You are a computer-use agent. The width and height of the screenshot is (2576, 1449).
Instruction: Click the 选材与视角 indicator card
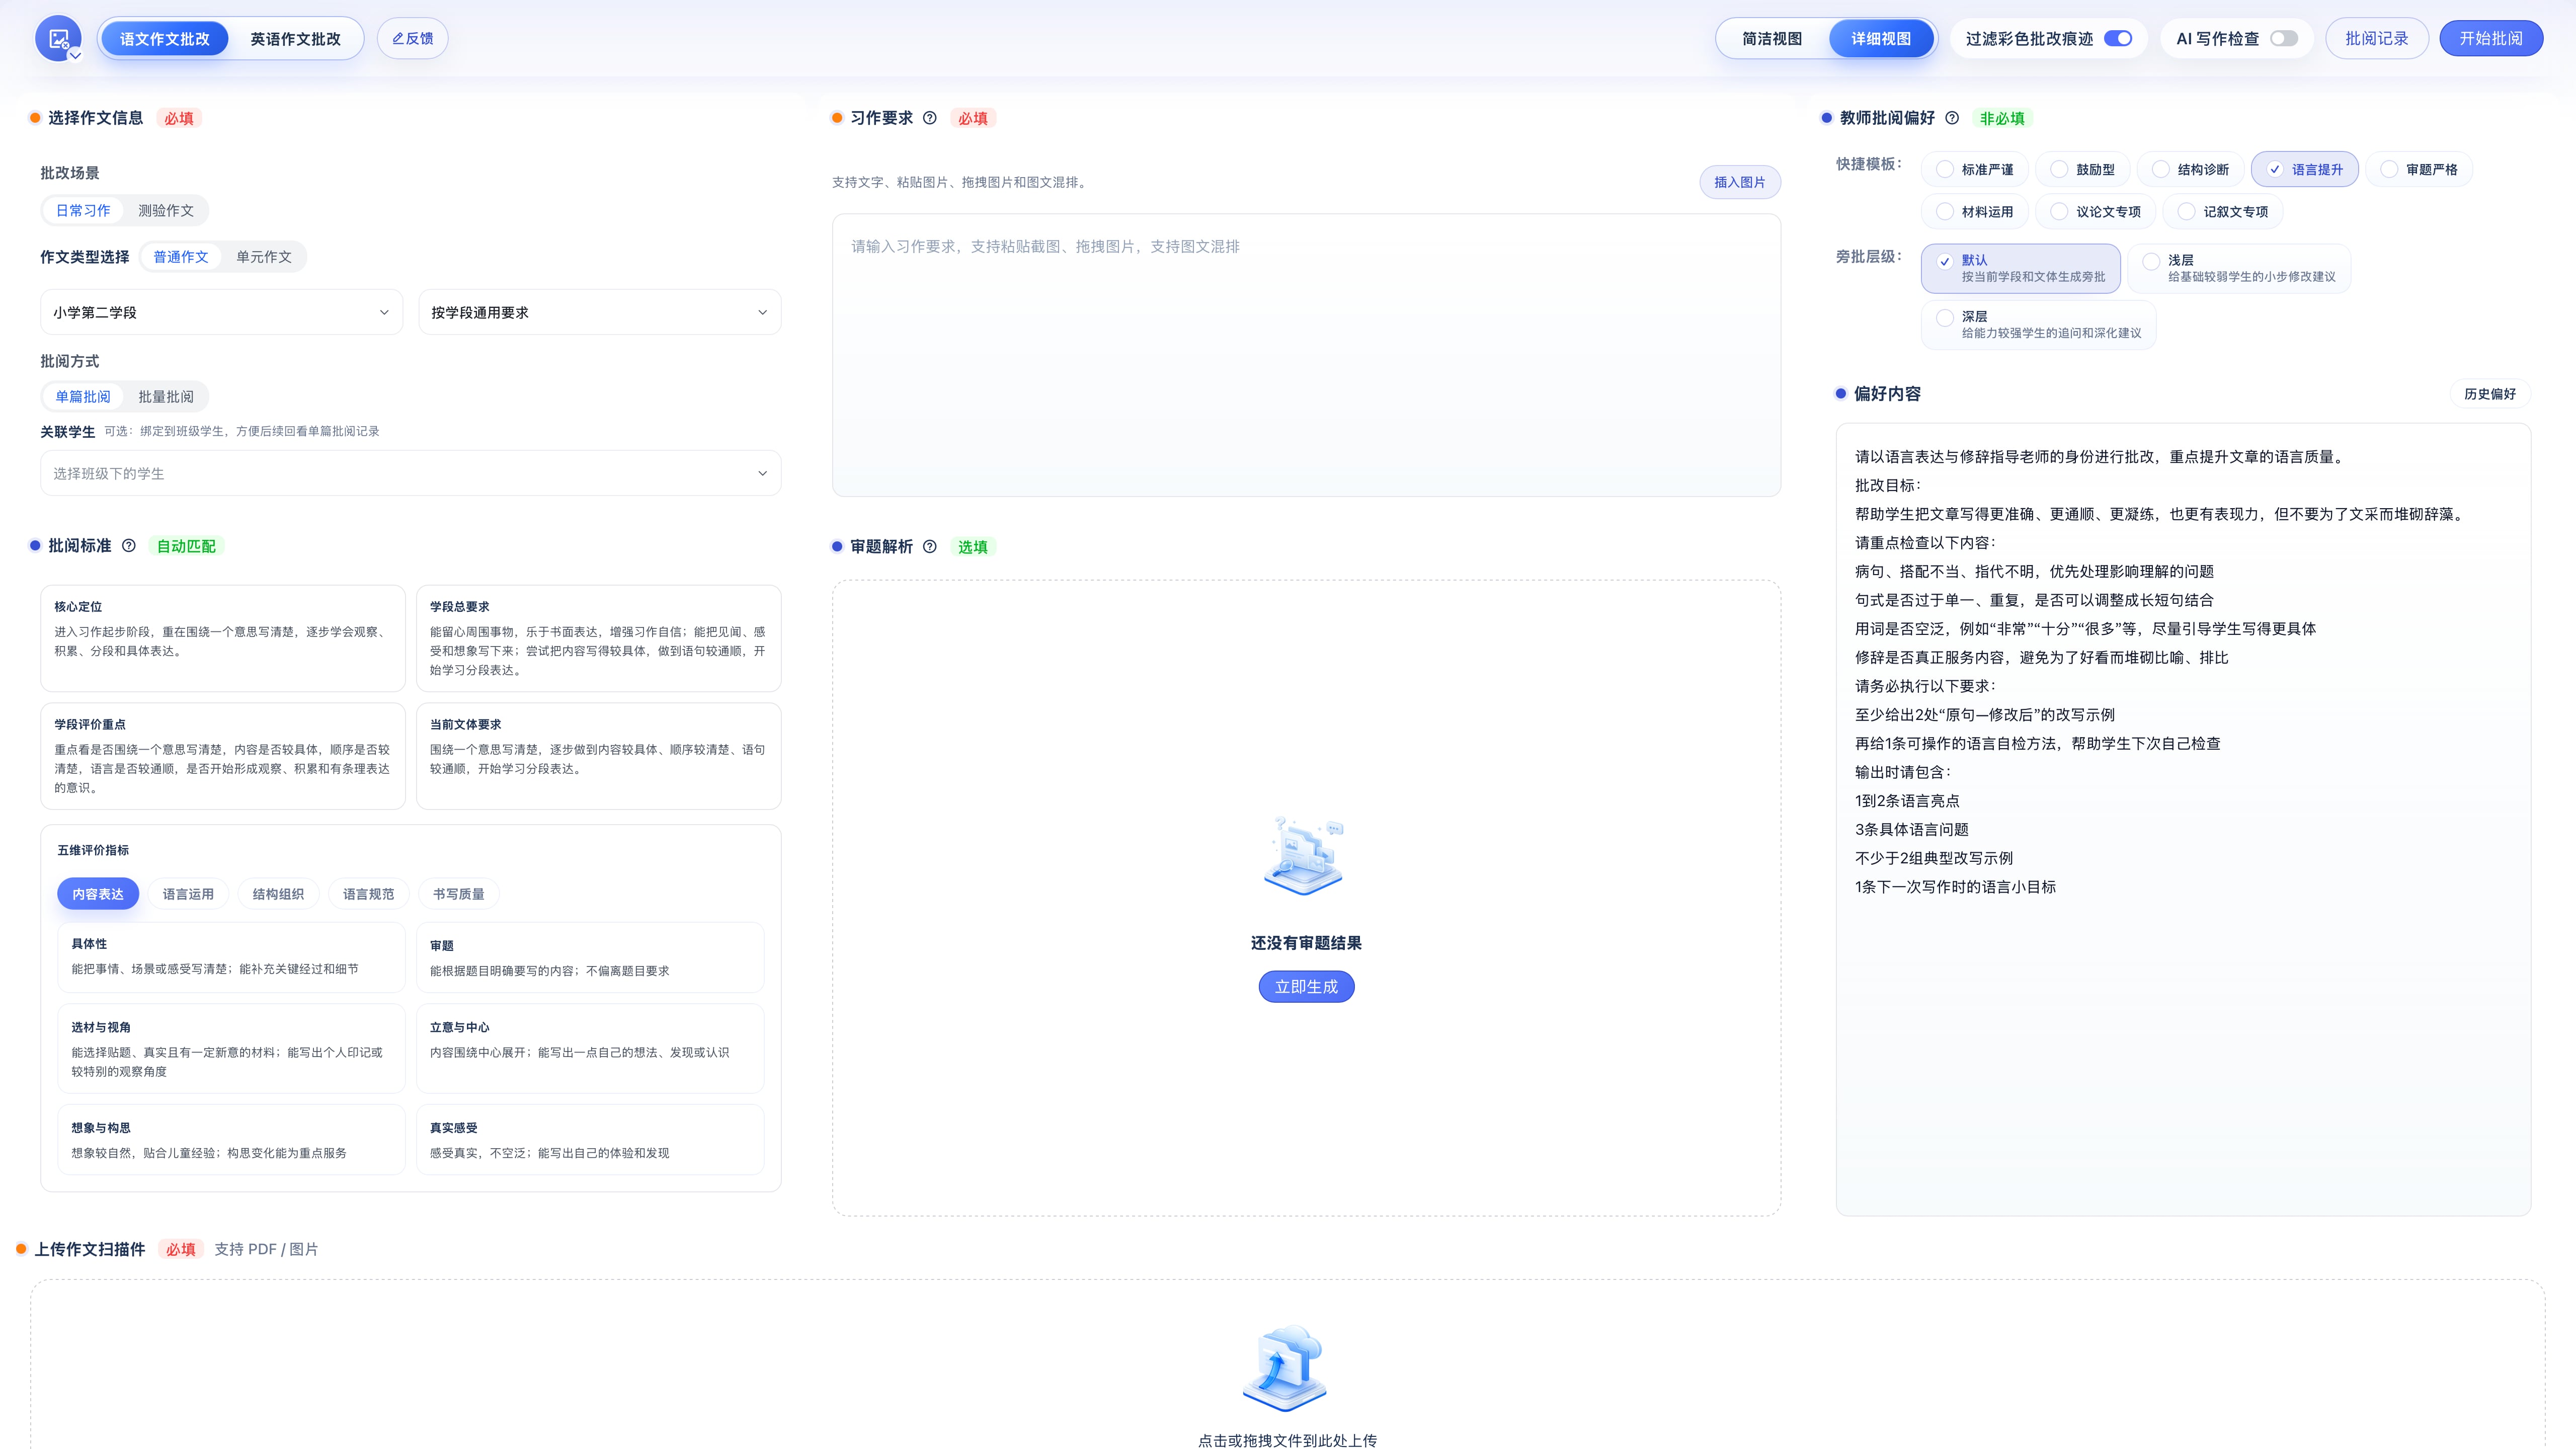coord(231,1048)
